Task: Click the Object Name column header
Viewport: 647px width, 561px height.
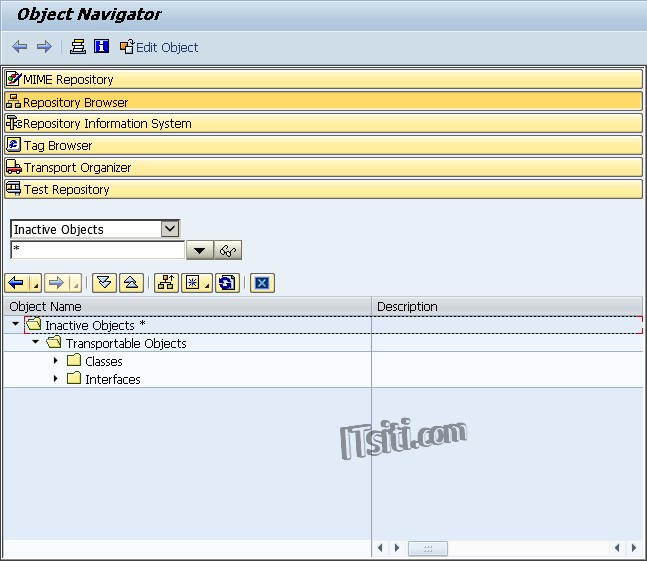Action: click(187, 306)
